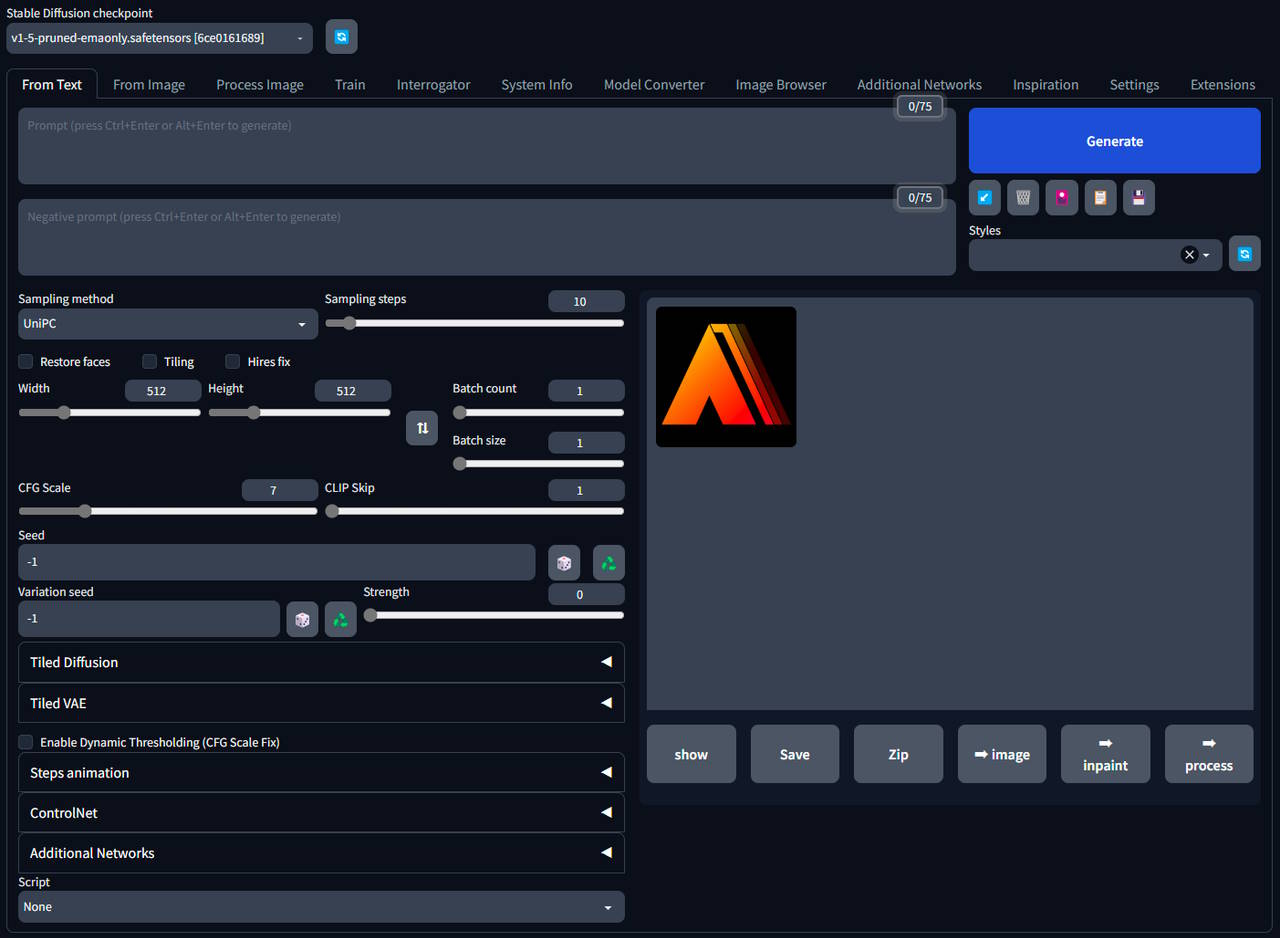Click the Zip button below the gallery
Screen dimensions: 1280x938
898,754
